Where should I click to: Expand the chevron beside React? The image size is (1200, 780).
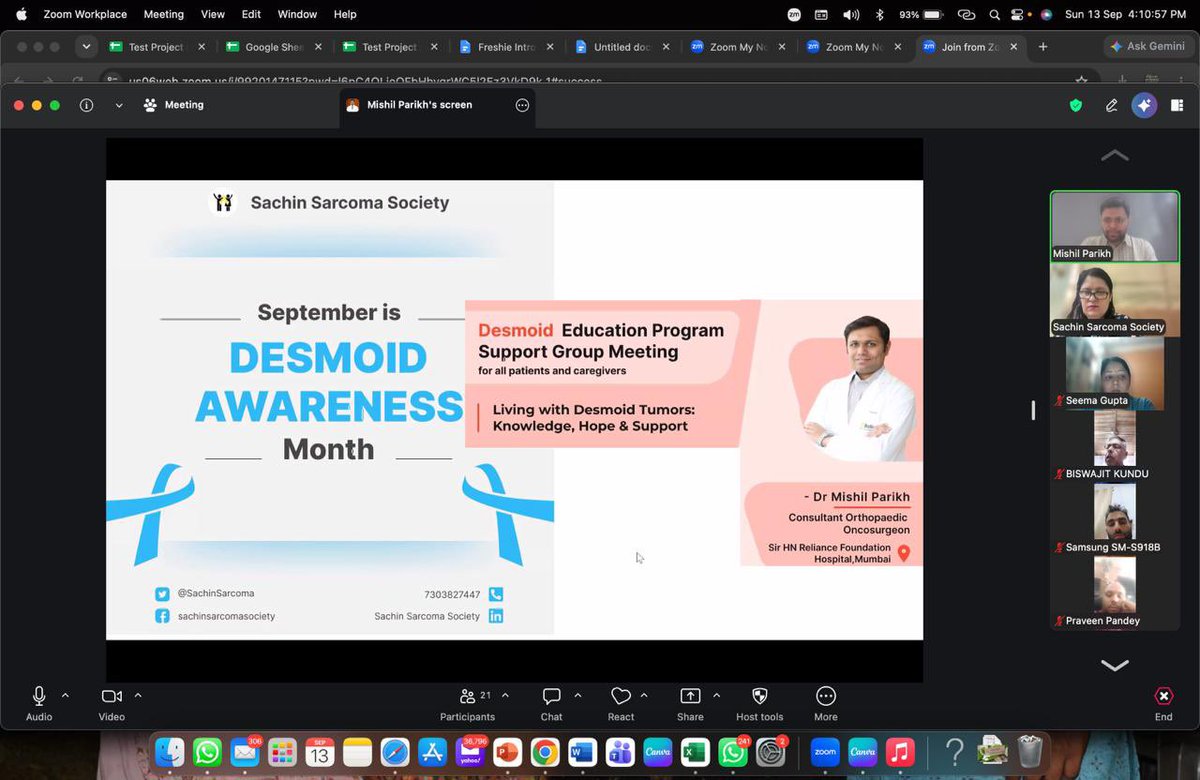644,695
